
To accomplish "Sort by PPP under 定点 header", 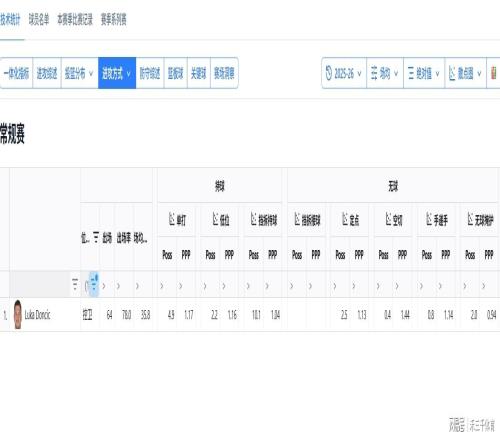I will [x=359, y=255].
